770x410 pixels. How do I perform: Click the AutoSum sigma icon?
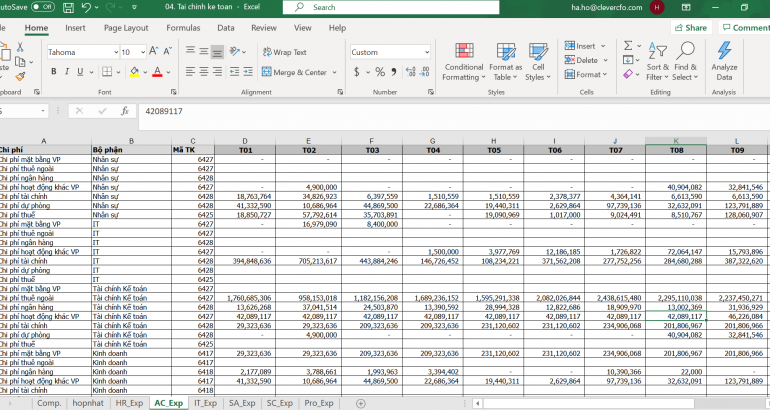[x=626, y=47]
